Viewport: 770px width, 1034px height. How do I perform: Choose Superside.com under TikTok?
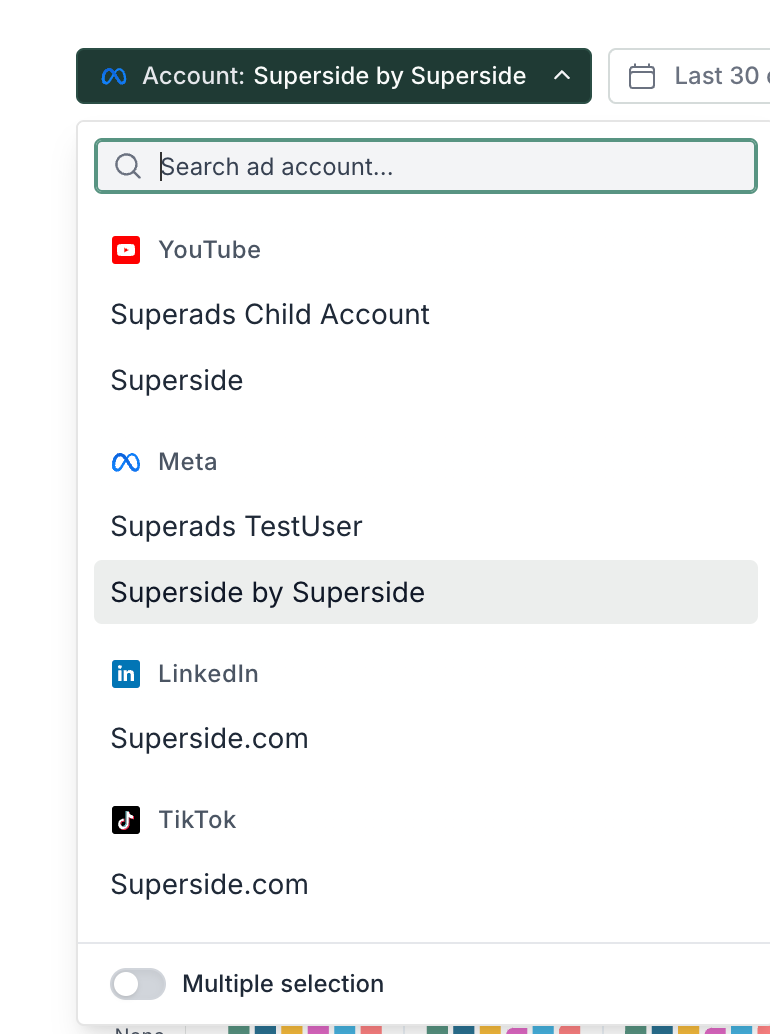tap(209, 884)
